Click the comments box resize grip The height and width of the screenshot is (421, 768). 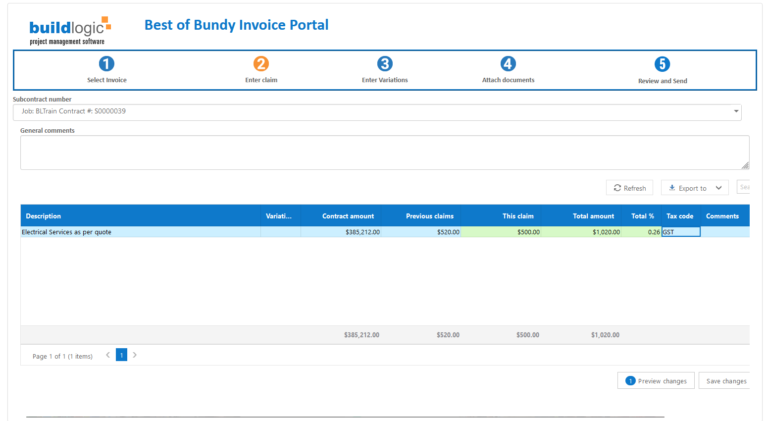click(745, 165)
